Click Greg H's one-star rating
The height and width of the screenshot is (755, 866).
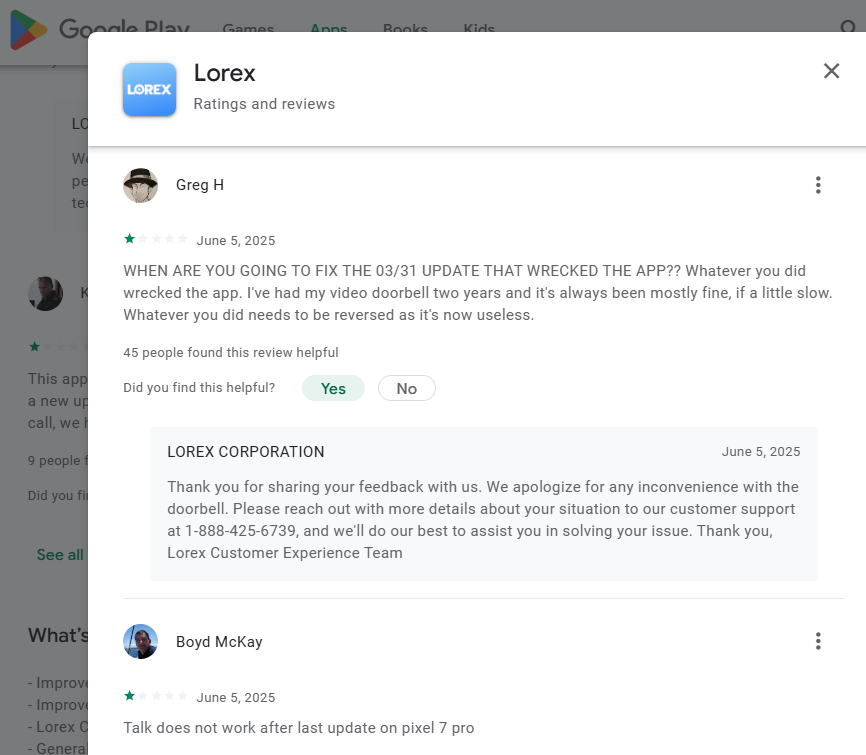[155, 239]
